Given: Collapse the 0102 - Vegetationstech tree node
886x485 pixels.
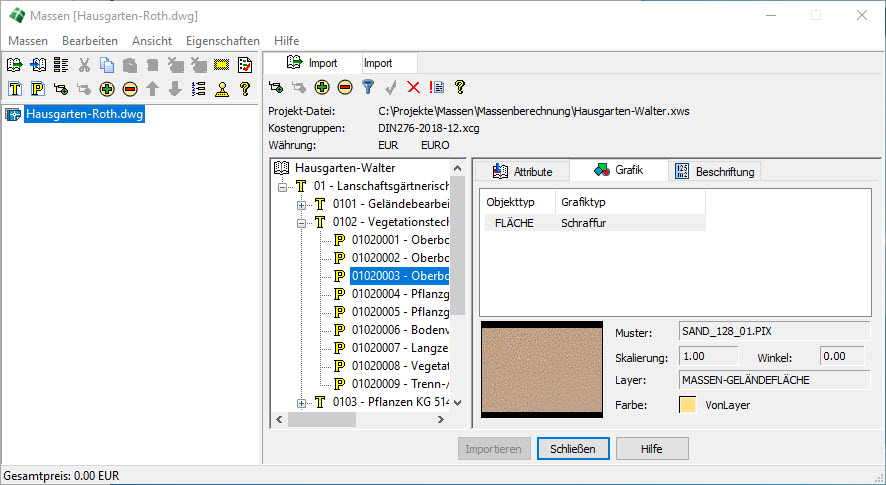Looking at the screenshot, I should click(x=303, y=223).
